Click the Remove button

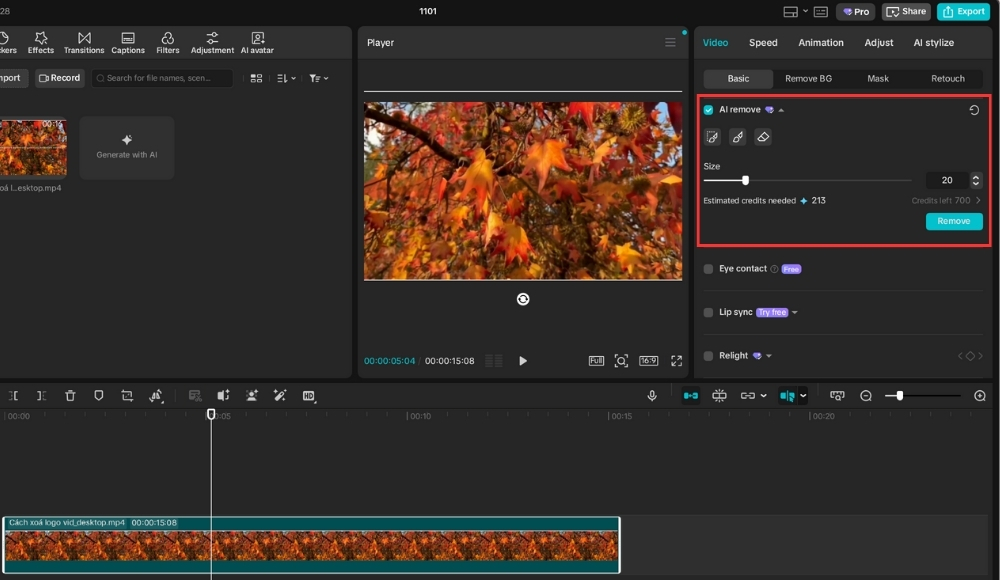click(953, 221)
